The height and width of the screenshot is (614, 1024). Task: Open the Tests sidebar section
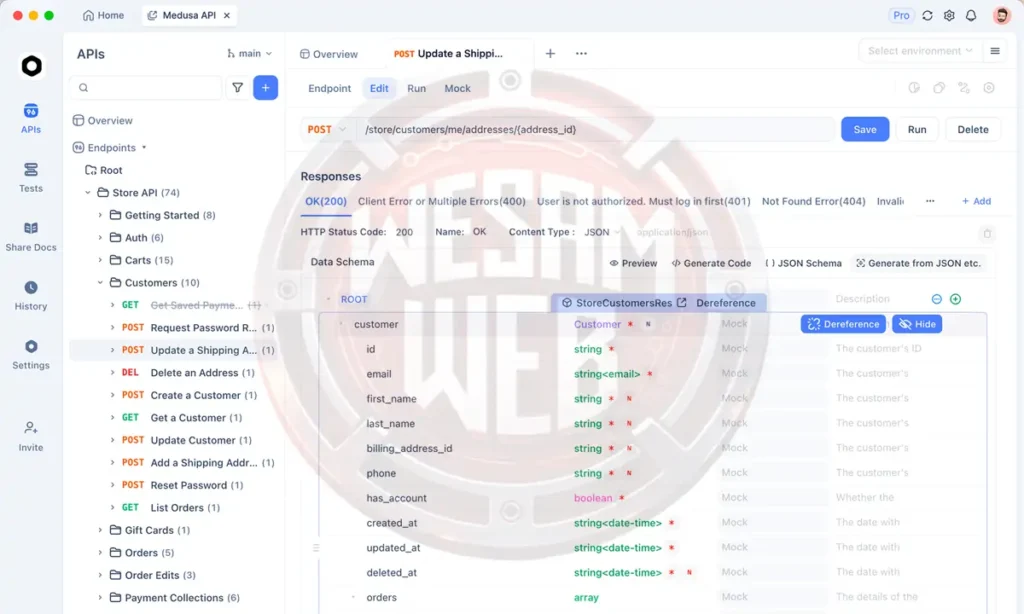[x=31, y=178]
